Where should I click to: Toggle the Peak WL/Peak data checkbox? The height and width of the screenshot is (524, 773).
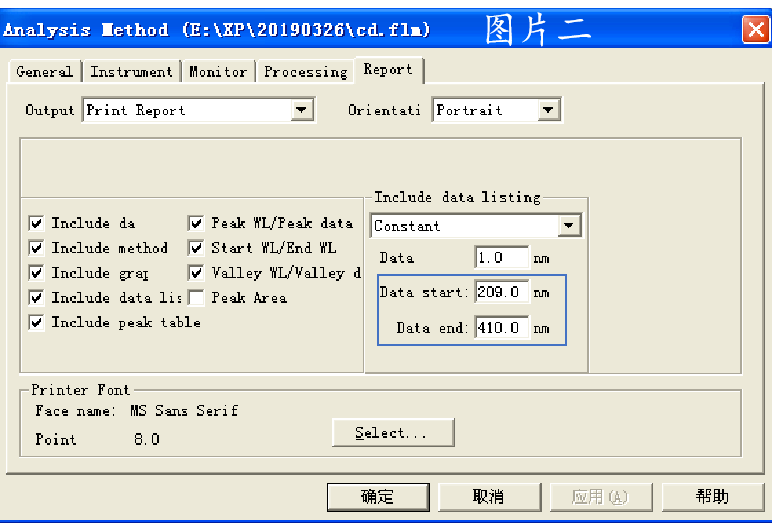pos(196,223)
